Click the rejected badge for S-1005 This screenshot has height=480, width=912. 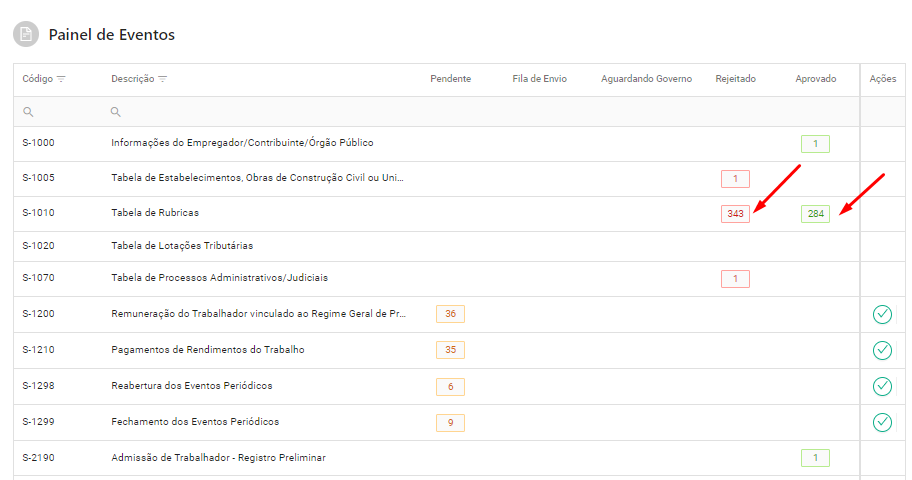735,179
